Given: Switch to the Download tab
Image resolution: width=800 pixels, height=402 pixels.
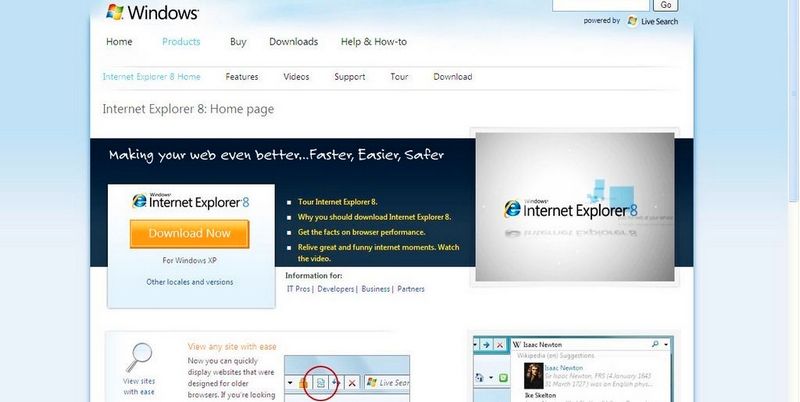Looking at the screenshot, I should [x=453, y=77].
